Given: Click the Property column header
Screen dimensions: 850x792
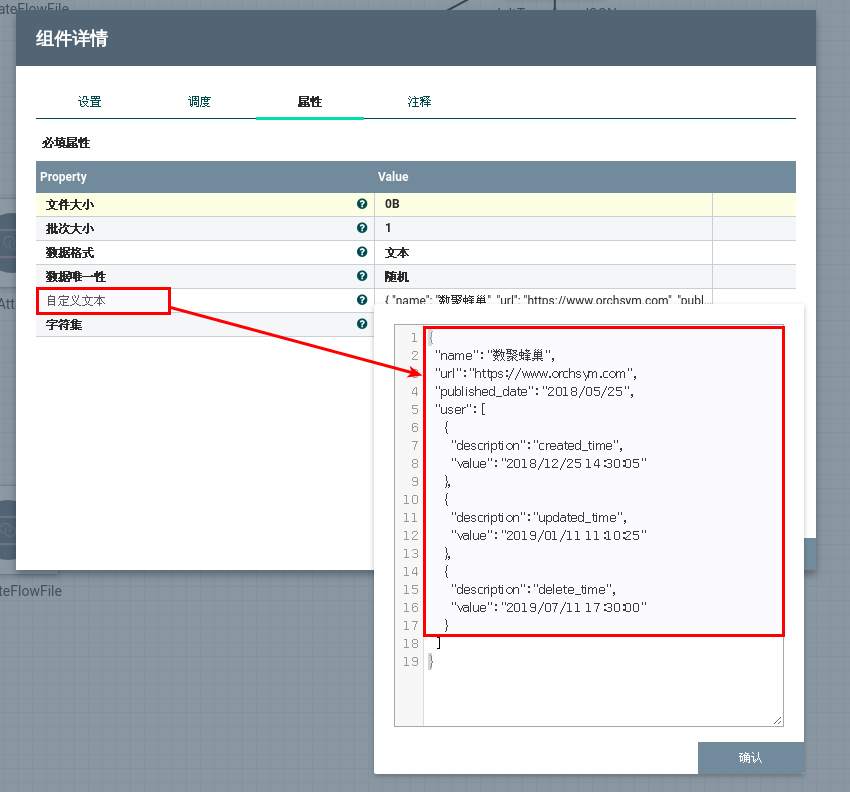Looking at the screenshot, I should tap(63, 177).
